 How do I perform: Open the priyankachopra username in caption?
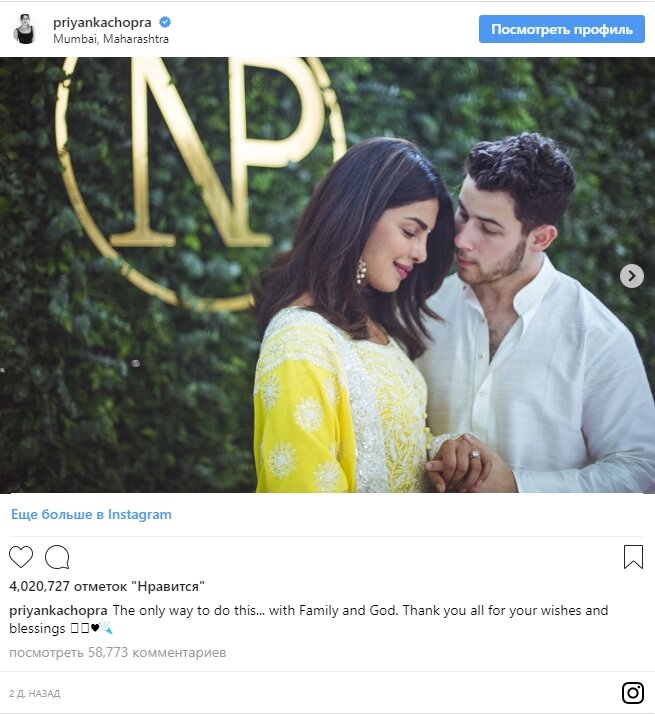[x=58, y=611]
